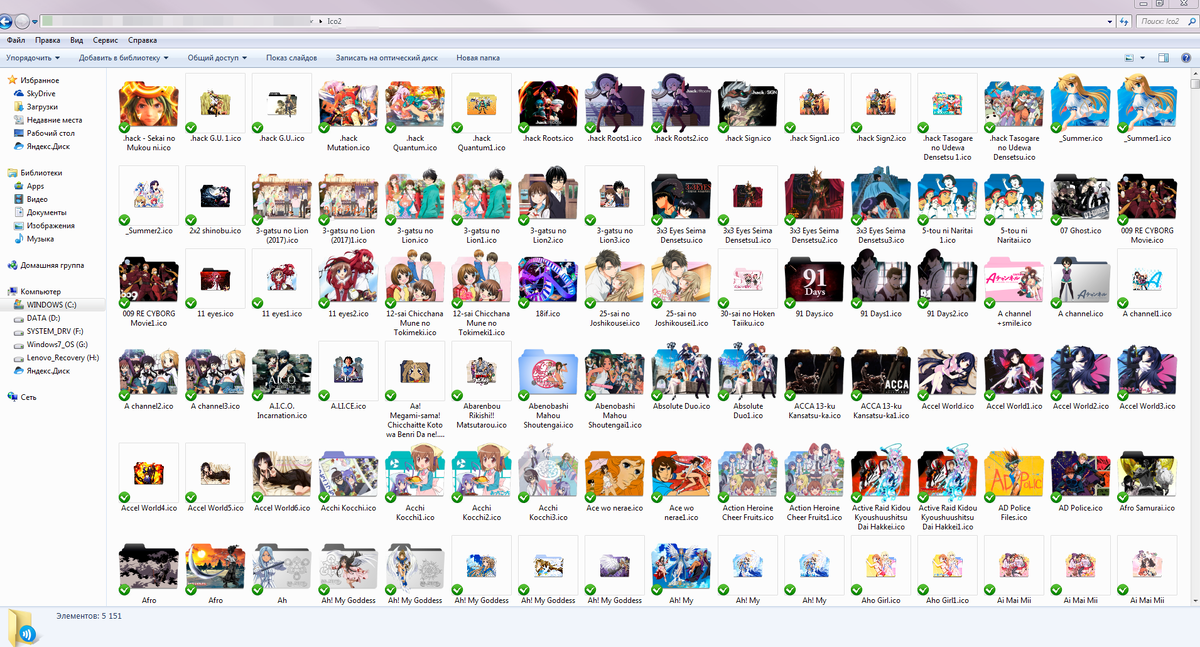Viewport: 1200px width, 647px height.
Task: Open the Общий доступ dropdown
Action: tap(217, 58)
